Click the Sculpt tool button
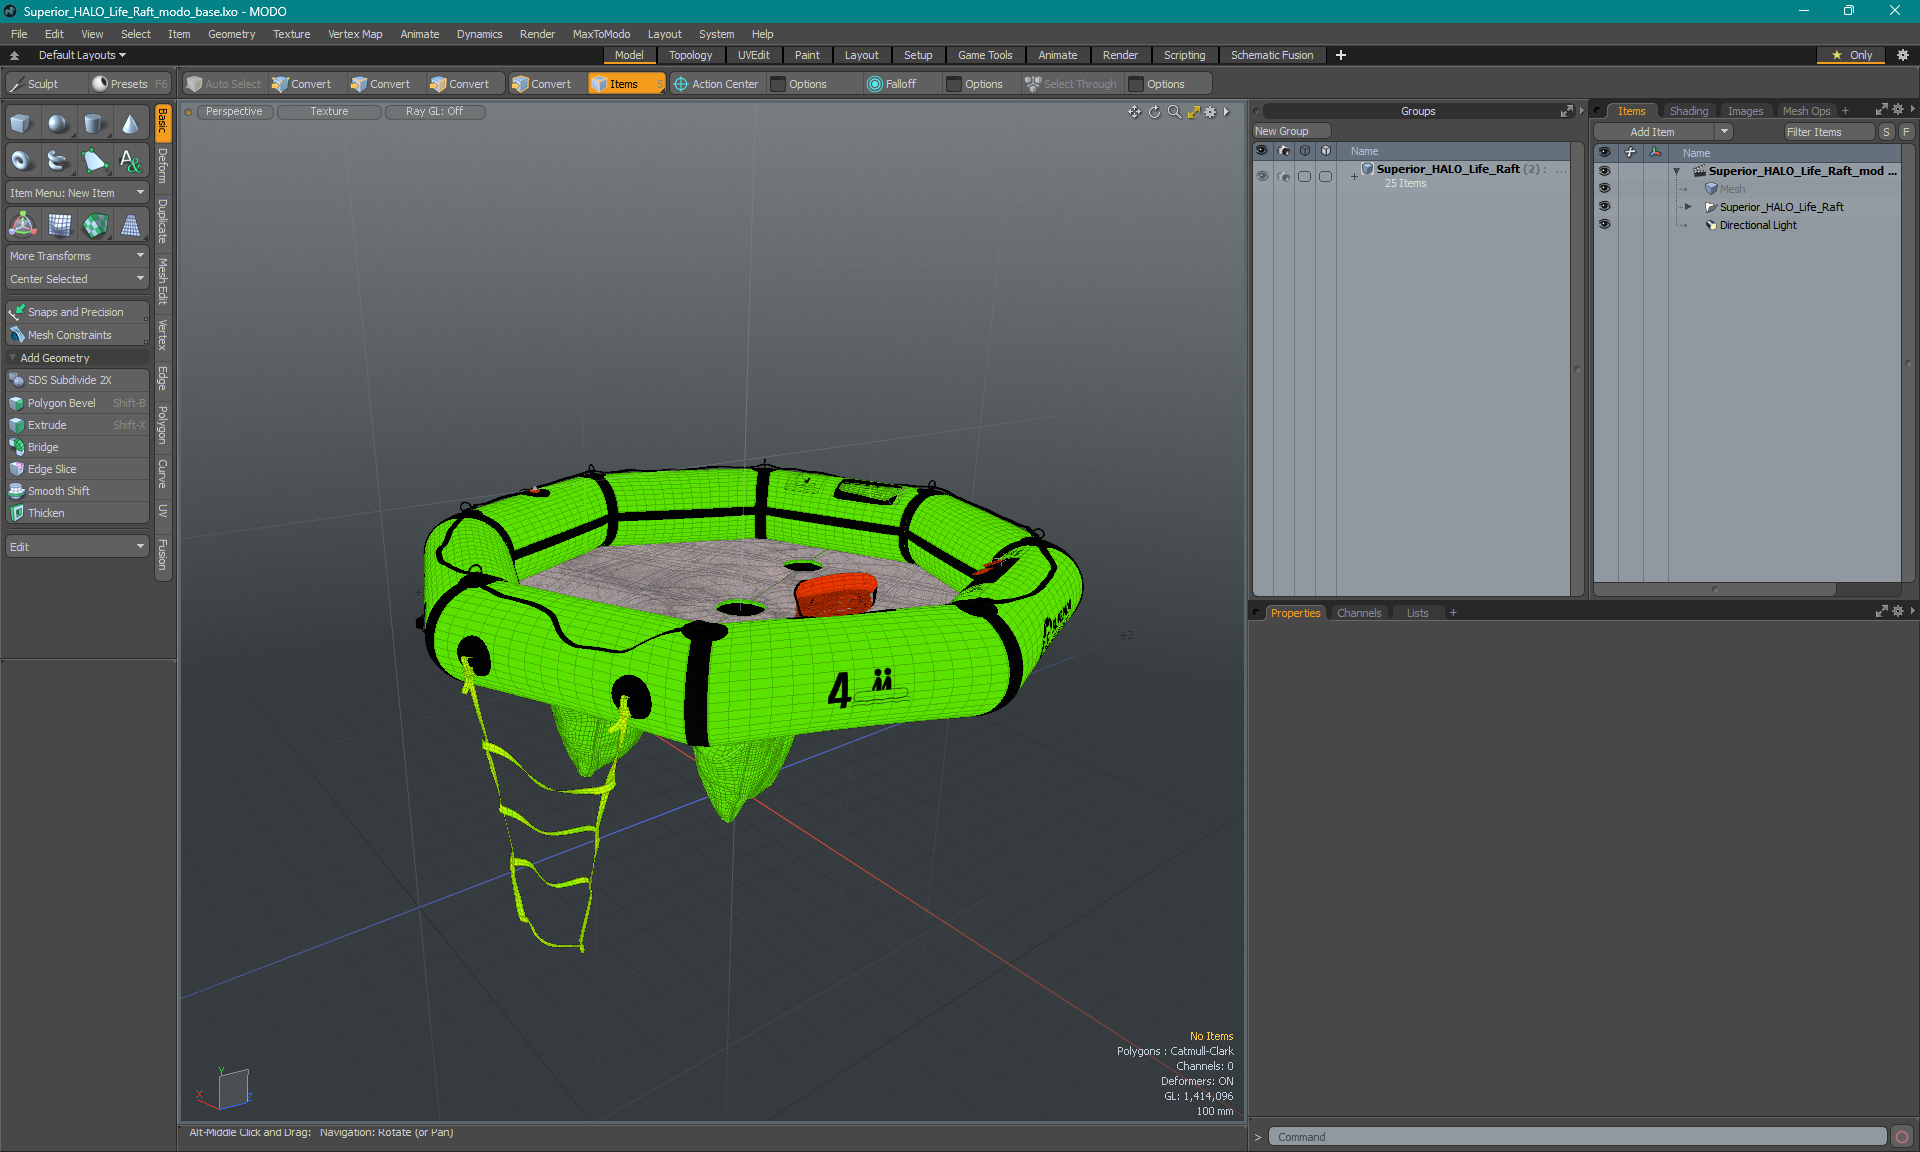 pos(44,84)
